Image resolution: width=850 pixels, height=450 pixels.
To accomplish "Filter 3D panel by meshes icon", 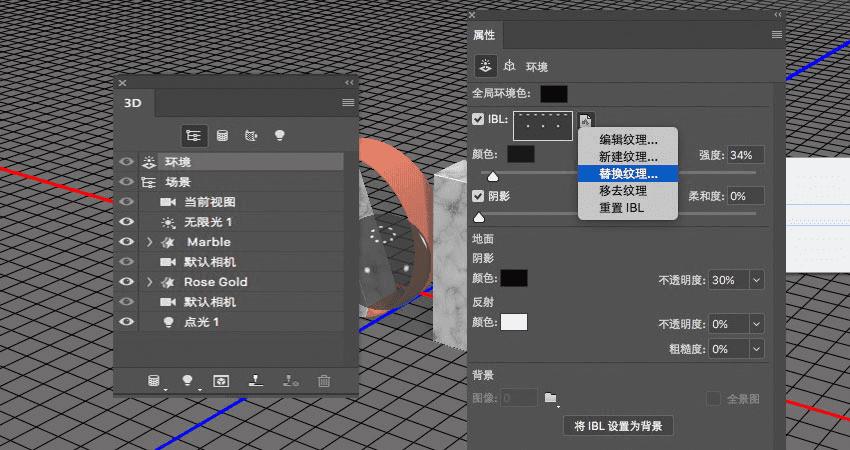I will click(222, 136).
